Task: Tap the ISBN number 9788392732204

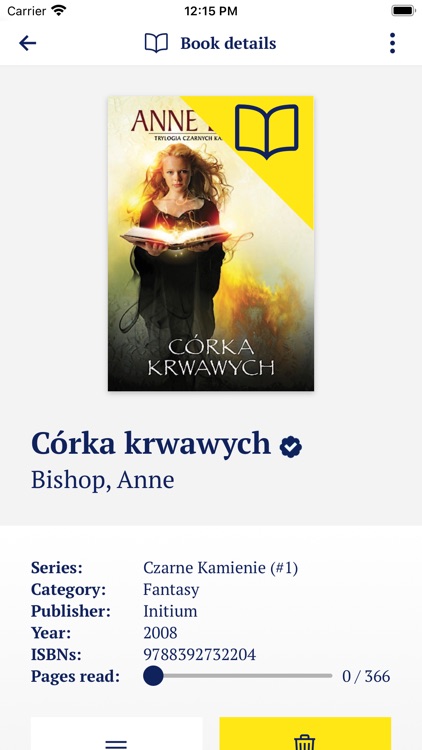Action: 200,654
